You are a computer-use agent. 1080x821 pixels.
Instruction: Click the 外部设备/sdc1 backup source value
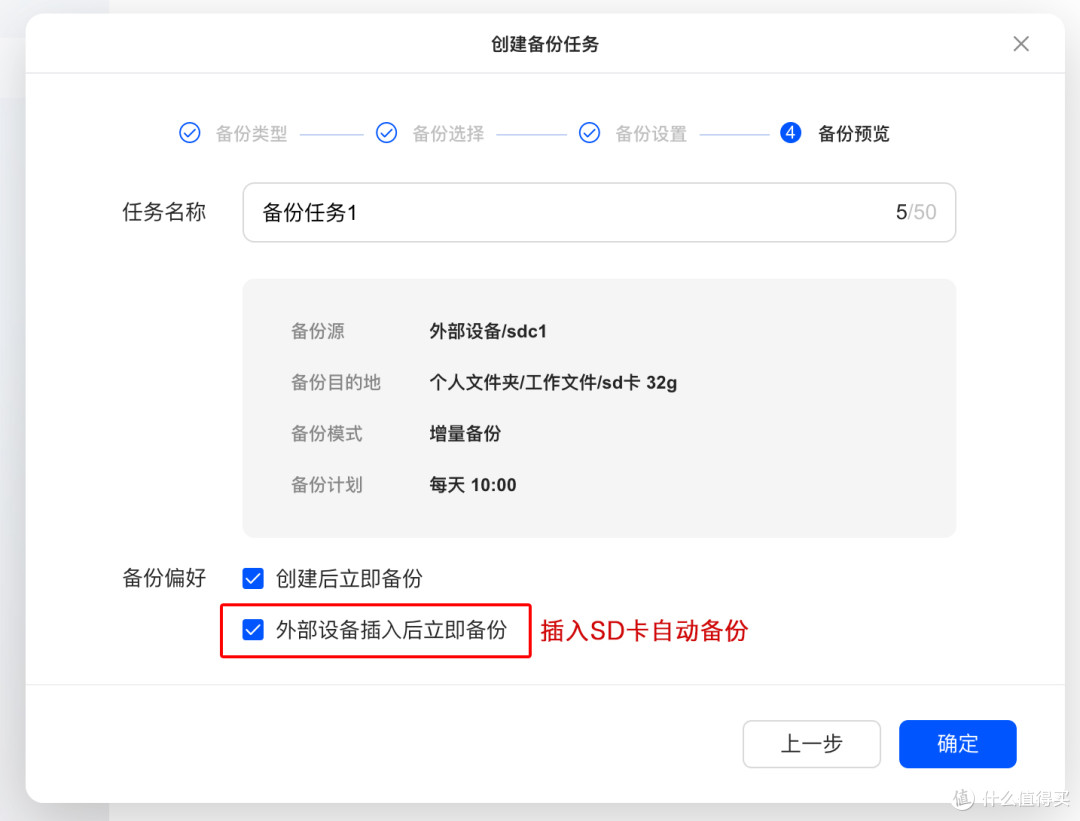pyautogui.click(x=488, y=331)
